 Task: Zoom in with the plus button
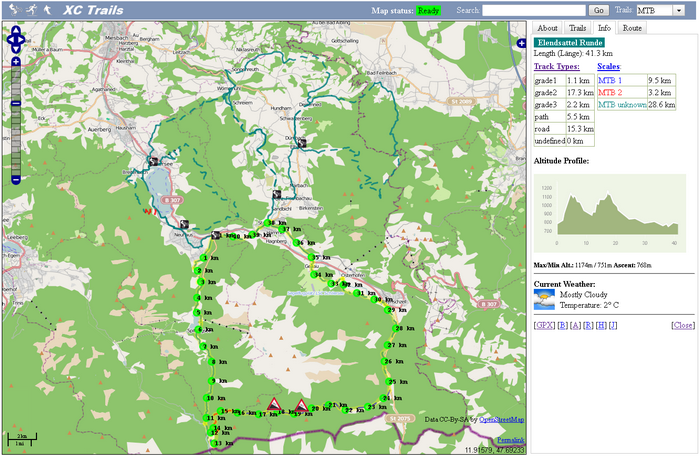pyautogui.click(x=16, y=61)
